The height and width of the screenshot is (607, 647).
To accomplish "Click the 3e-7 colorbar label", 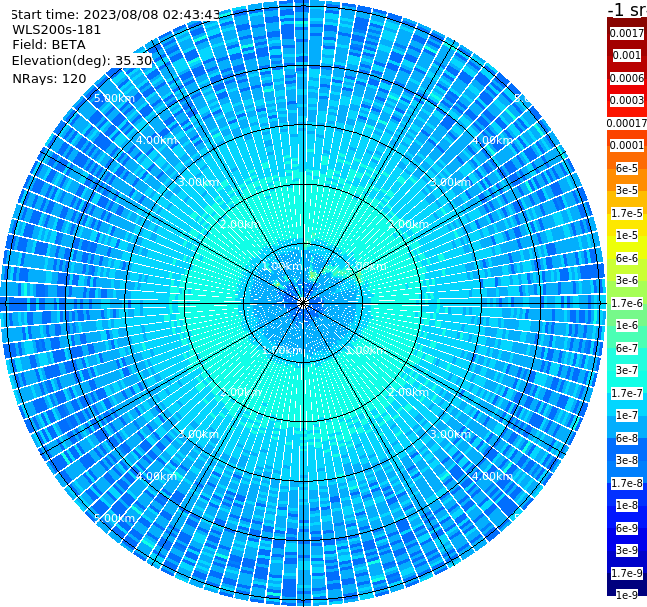I will pyautogui.click(x=627, y=370).
